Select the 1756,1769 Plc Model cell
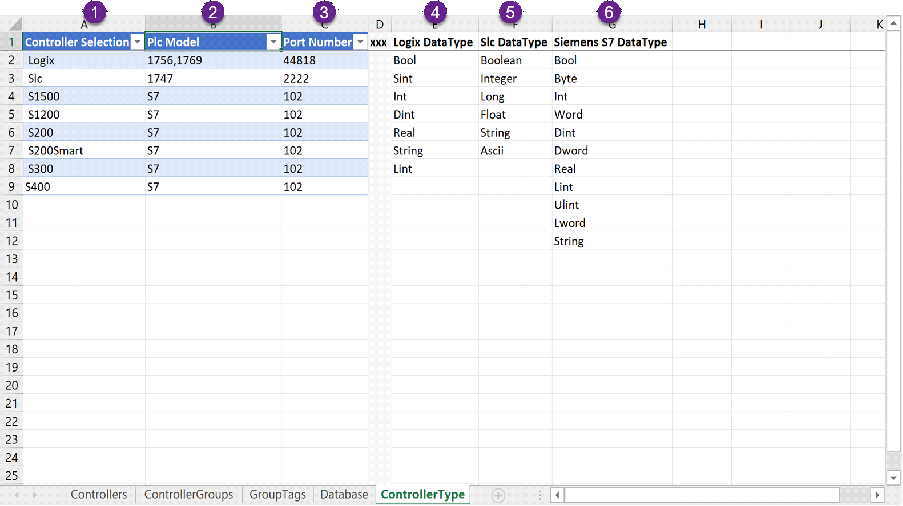This screenshot has width=903, height=506. point(213,60)
